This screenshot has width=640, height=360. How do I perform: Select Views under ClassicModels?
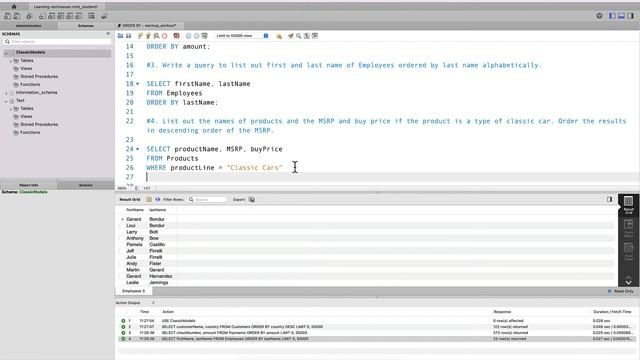coord(26,69)
